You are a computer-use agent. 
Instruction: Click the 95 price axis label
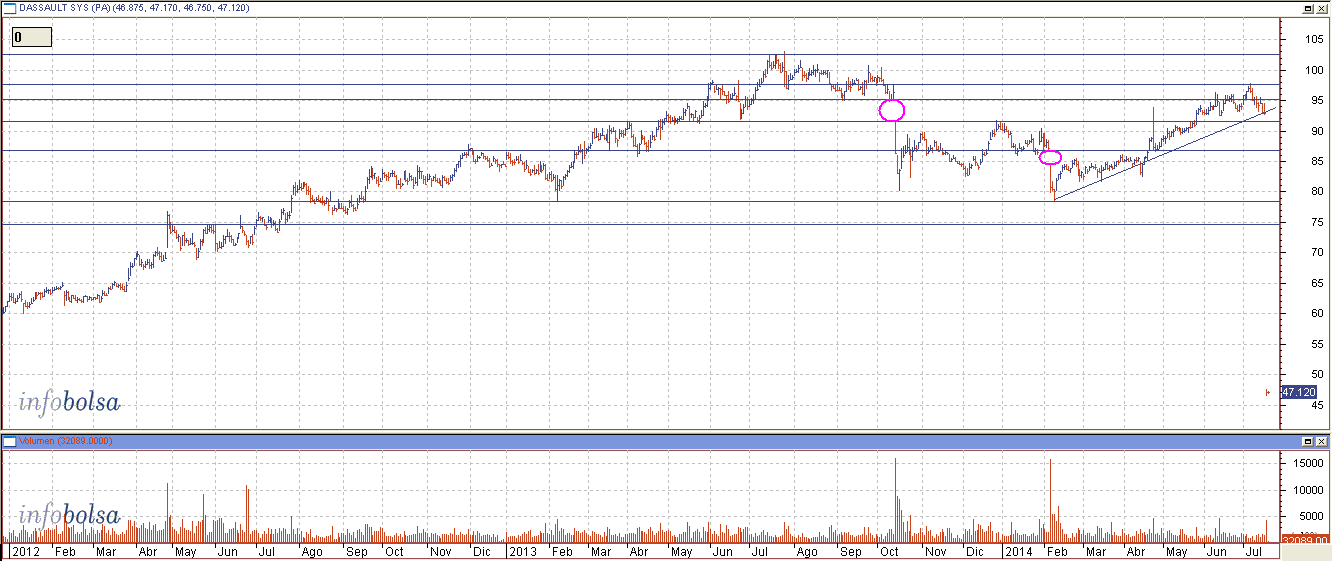coord(1316,100)
